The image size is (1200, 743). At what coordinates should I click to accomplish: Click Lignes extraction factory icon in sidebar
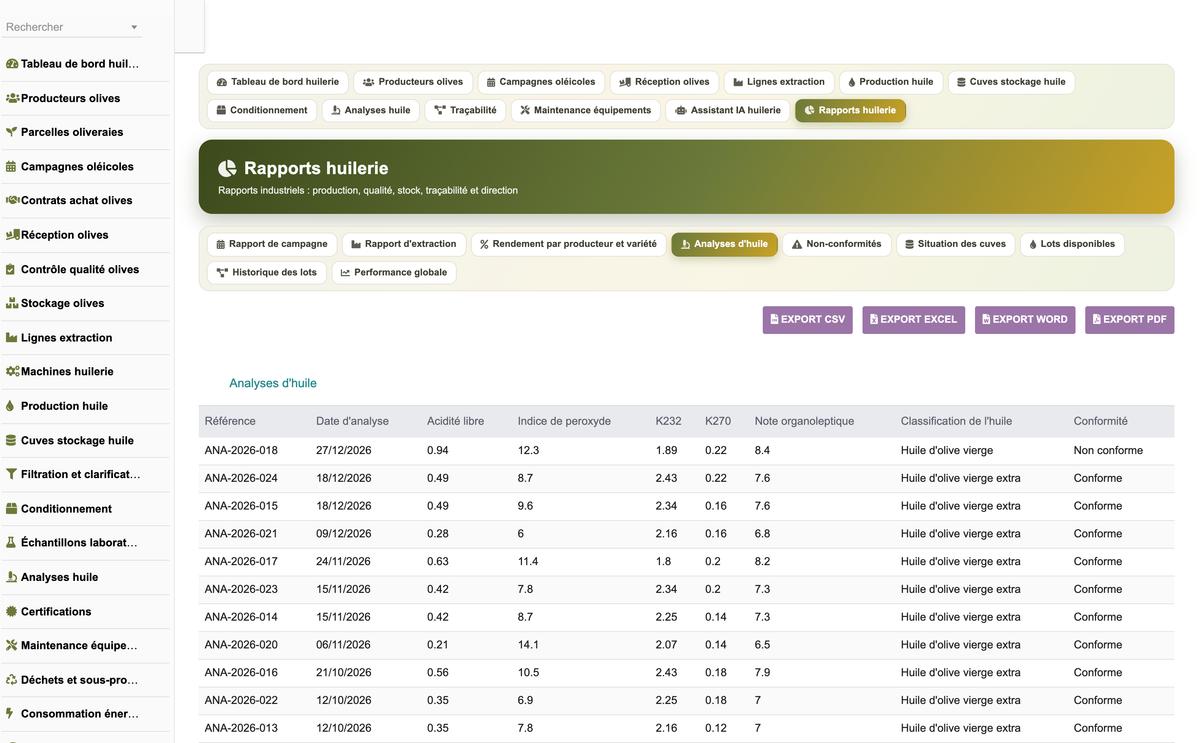12,338
